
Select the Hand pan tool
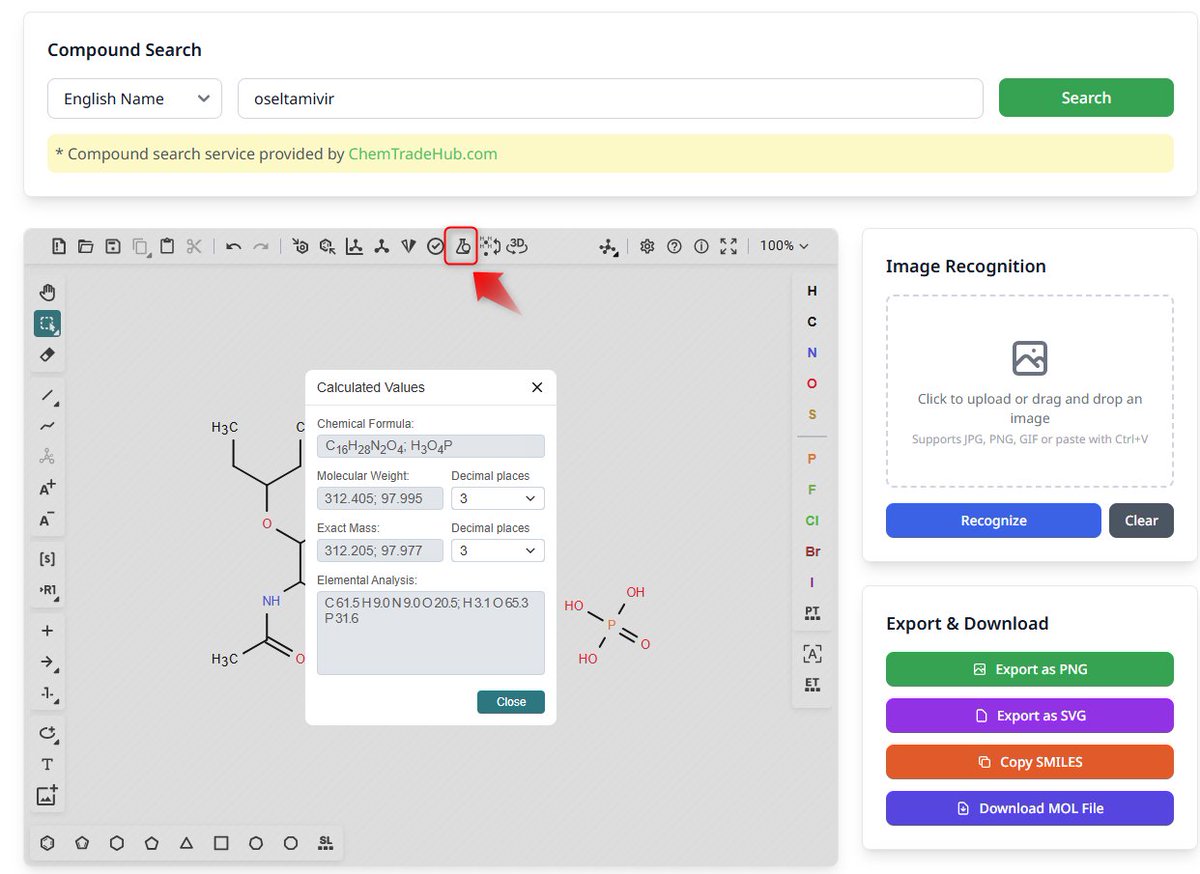pyautogui.click(x=47, y=293)
